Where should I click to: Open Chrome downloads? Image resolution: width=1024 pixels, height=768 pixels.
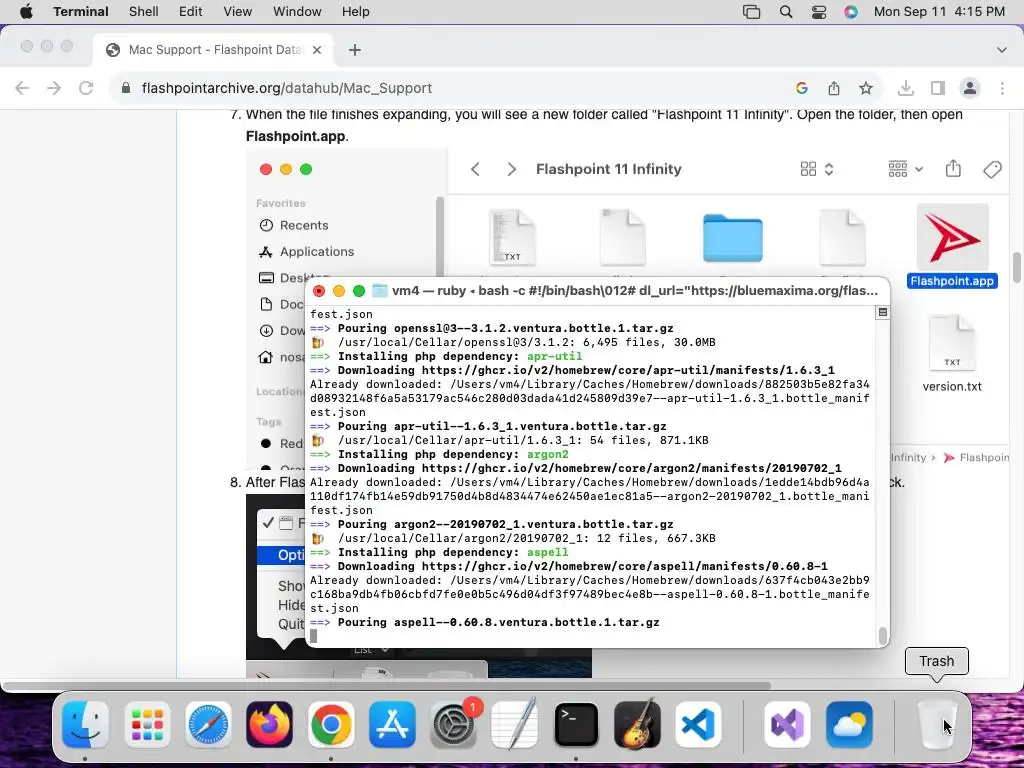[x=906, y=88]
